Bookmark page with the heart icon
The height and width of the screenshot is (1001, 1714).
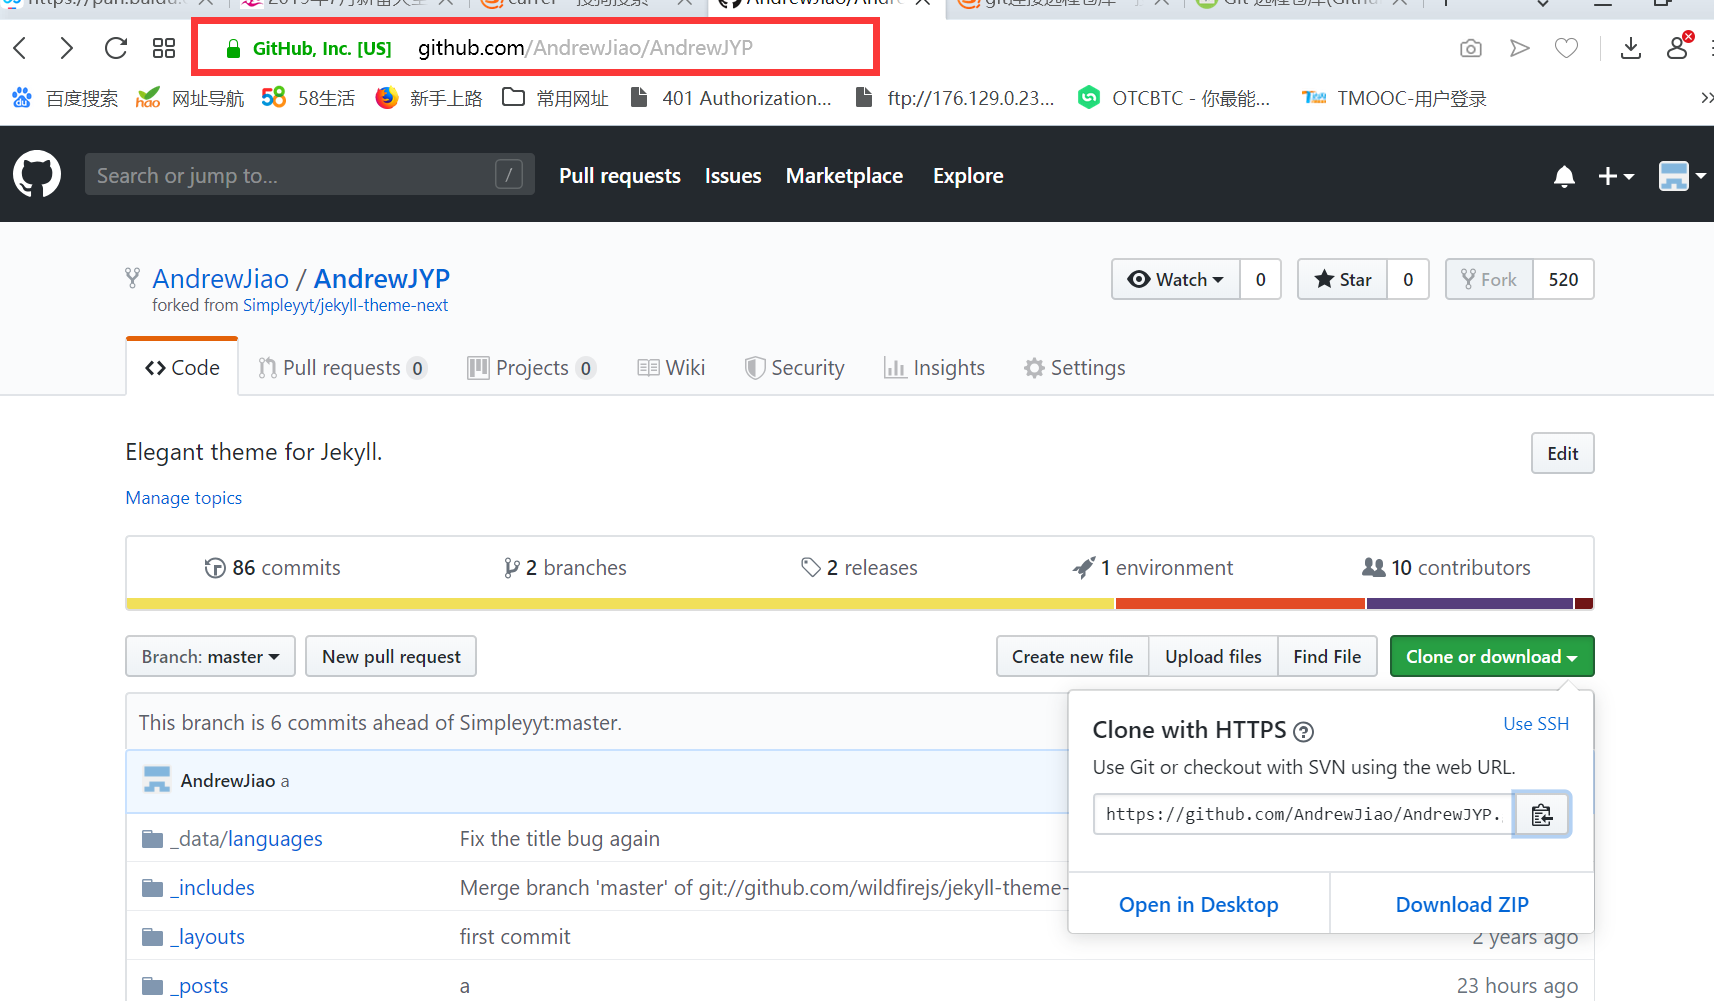click(1567, 48)
